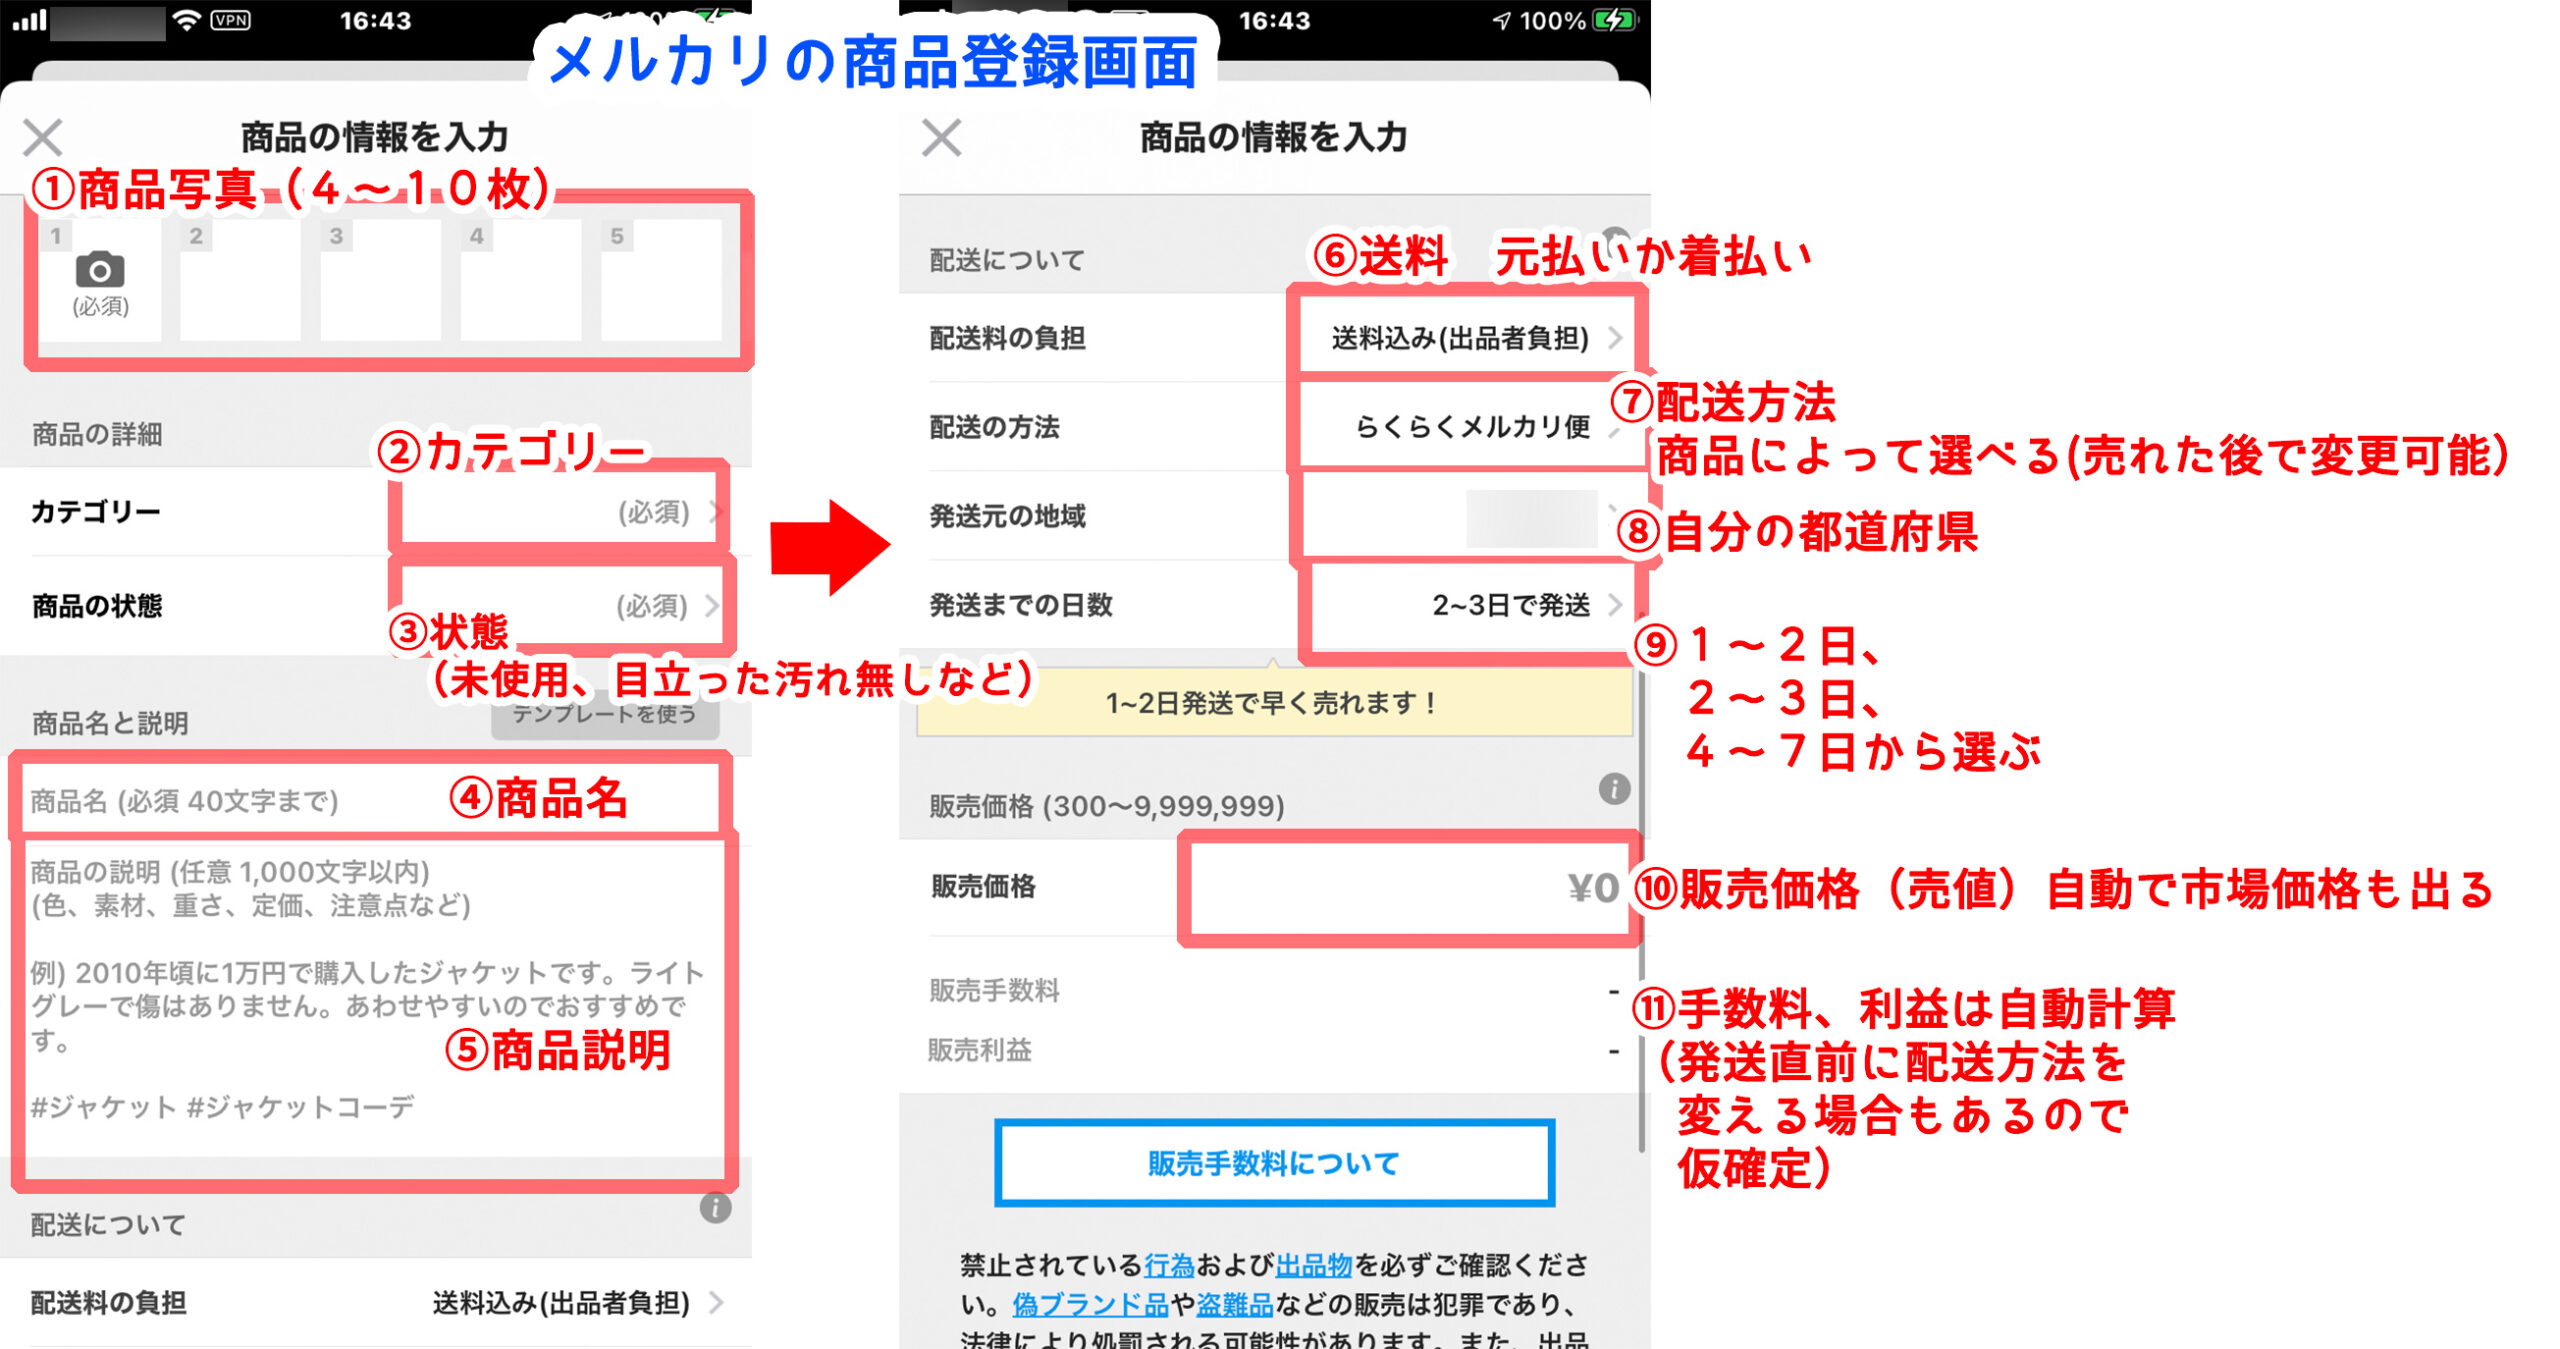Viewport: 2560px width, 1349px height.
Task: Tap the テンプレートを使う button
Action: (605, 714)
